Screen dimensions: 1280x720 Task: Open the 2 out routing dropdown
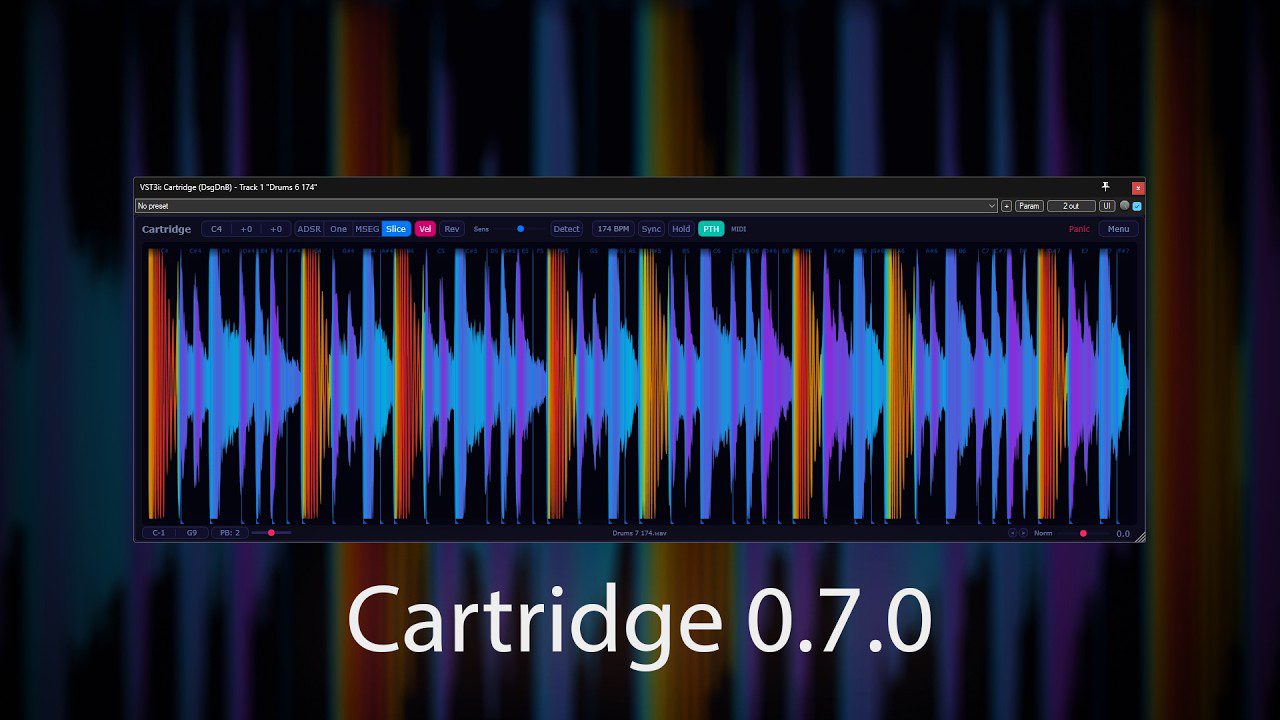[x=1071, y=206]
